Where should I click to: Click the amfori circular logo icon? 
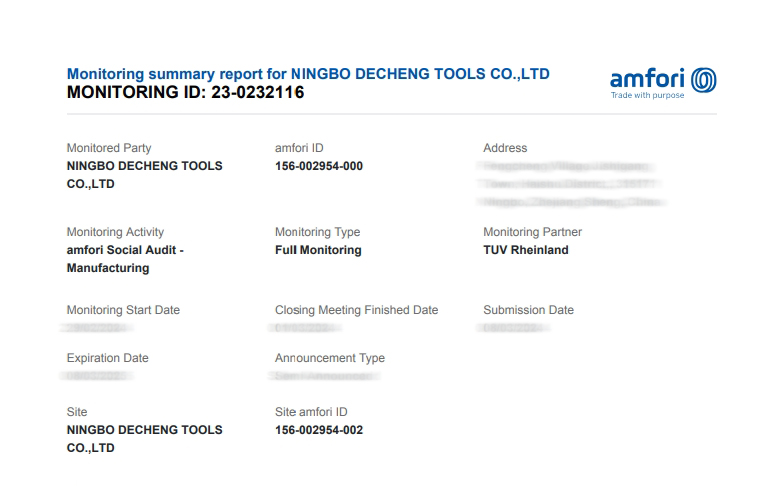tap(704, 80)
